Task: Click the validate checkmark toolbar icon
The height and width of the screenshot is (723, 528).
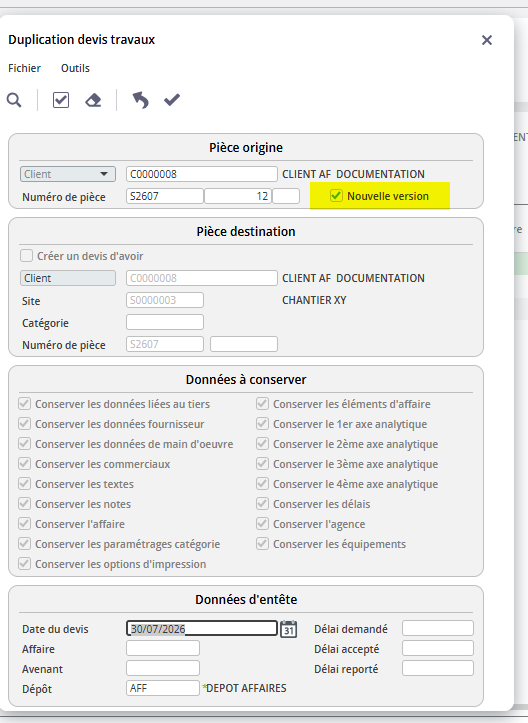Action: tap(172, 100)
